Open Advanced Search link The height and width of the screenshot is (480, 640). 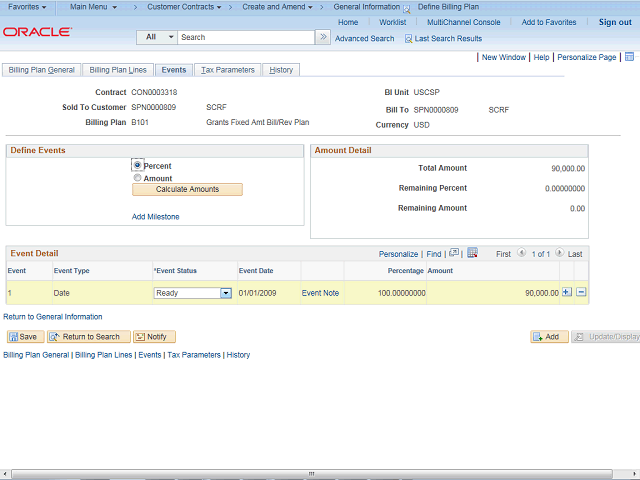click(x=364, y=39)
